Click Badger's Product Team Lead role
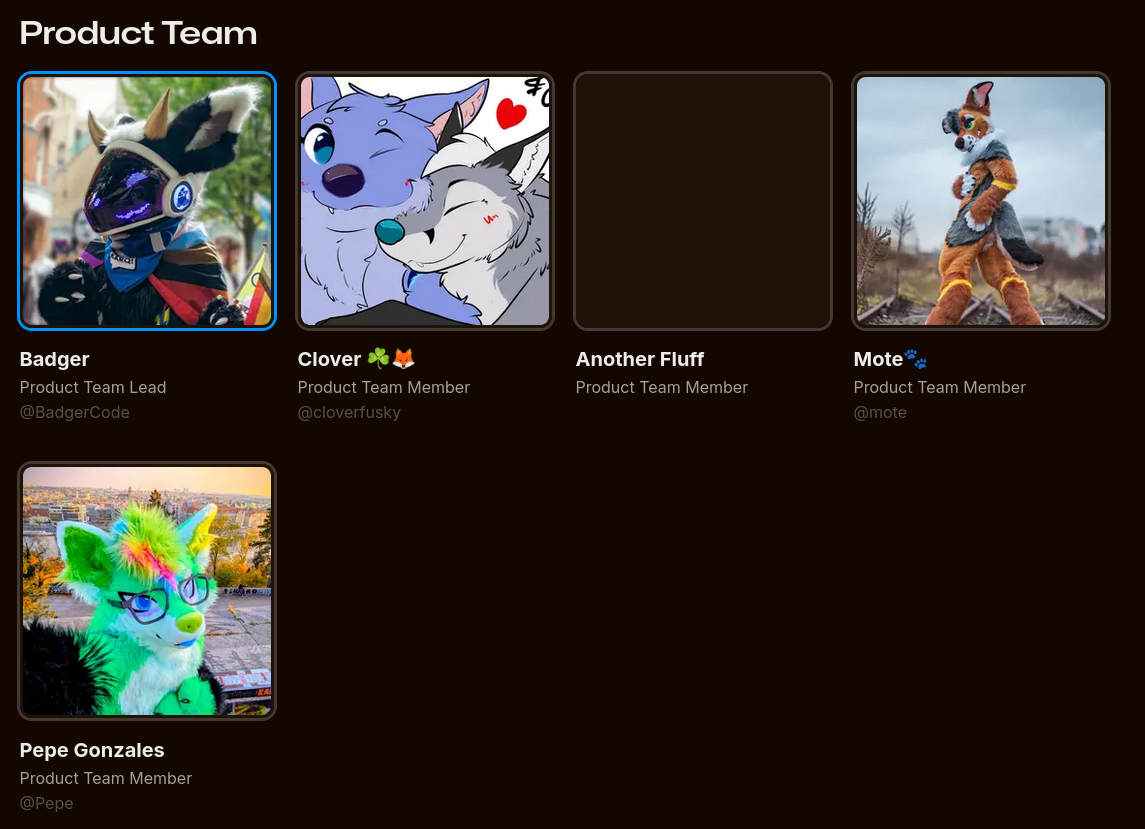This screenshot has height=829, width=1145. (x=93, y=387)
